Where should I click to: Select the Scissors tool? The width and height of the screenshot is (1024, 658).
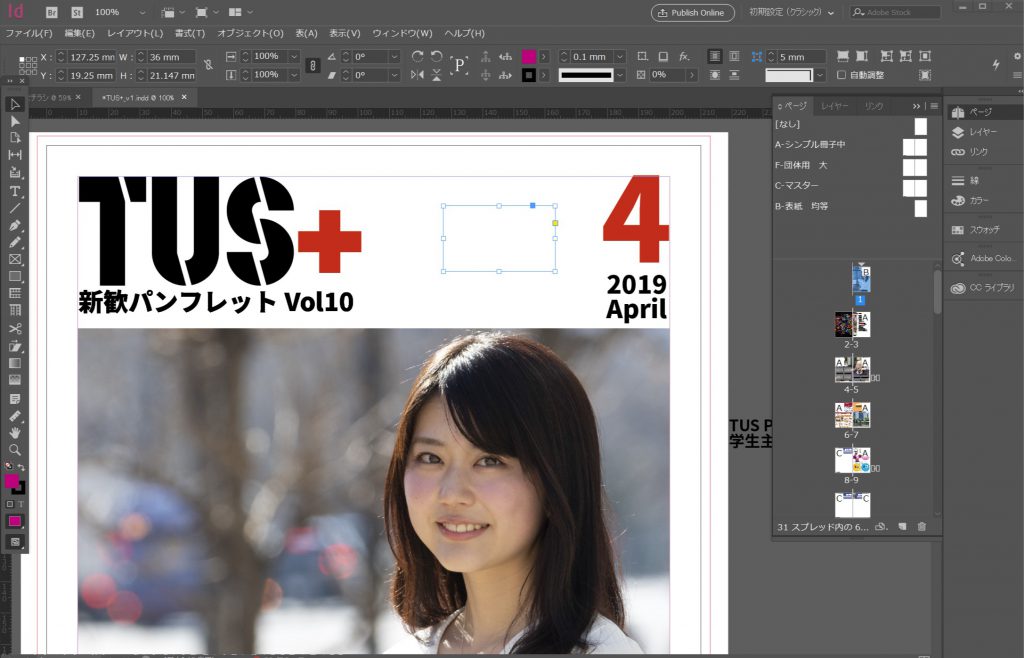pos(14,328)
